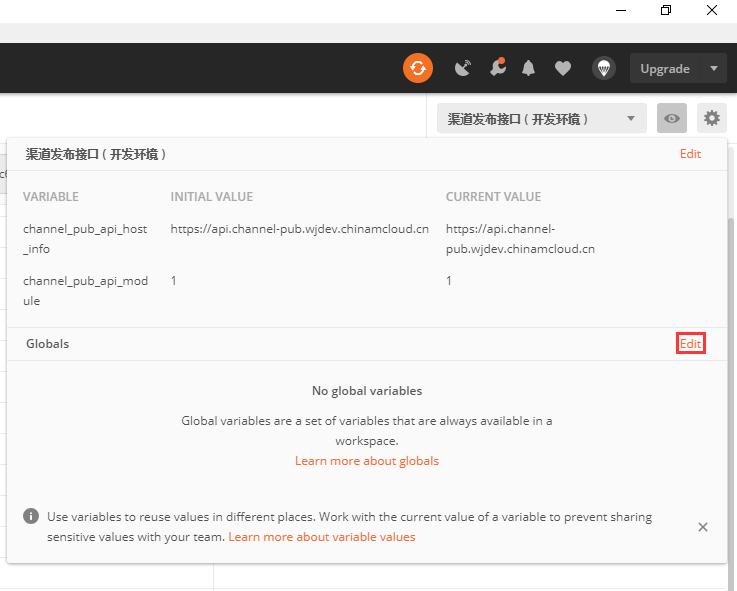Open notifications bell icon
737x591 pixels.
tap(528, 68)
